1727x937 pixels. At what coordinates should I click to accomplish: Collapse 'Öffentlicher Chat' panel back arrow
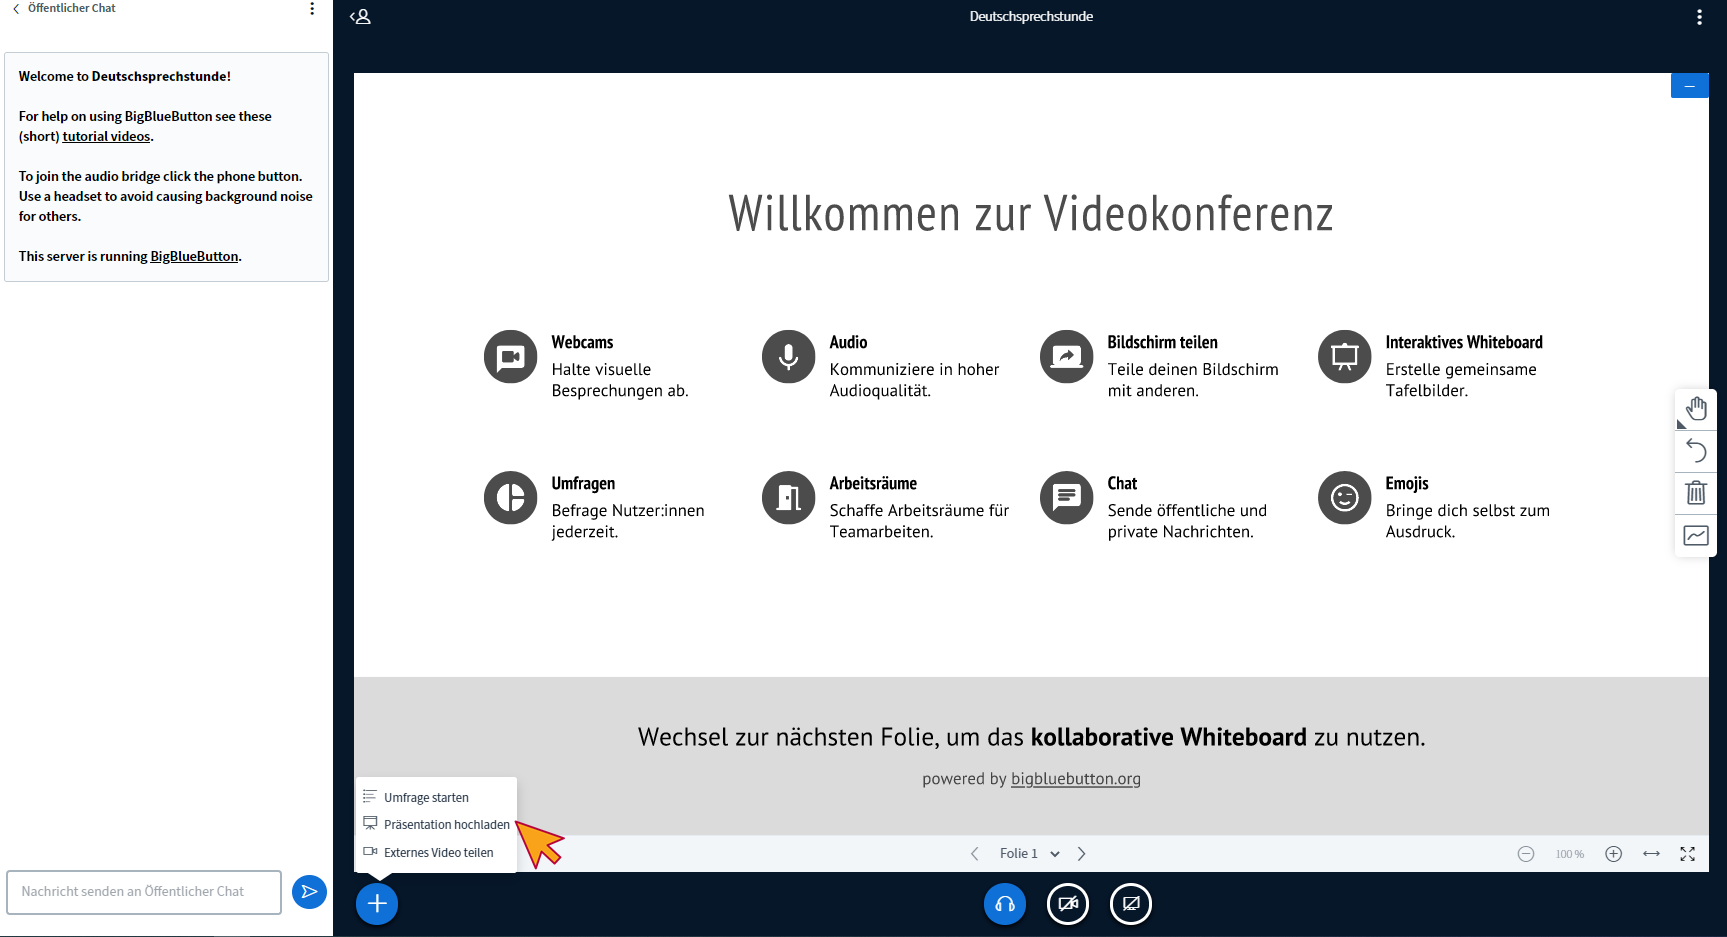[x=16, y=8]
